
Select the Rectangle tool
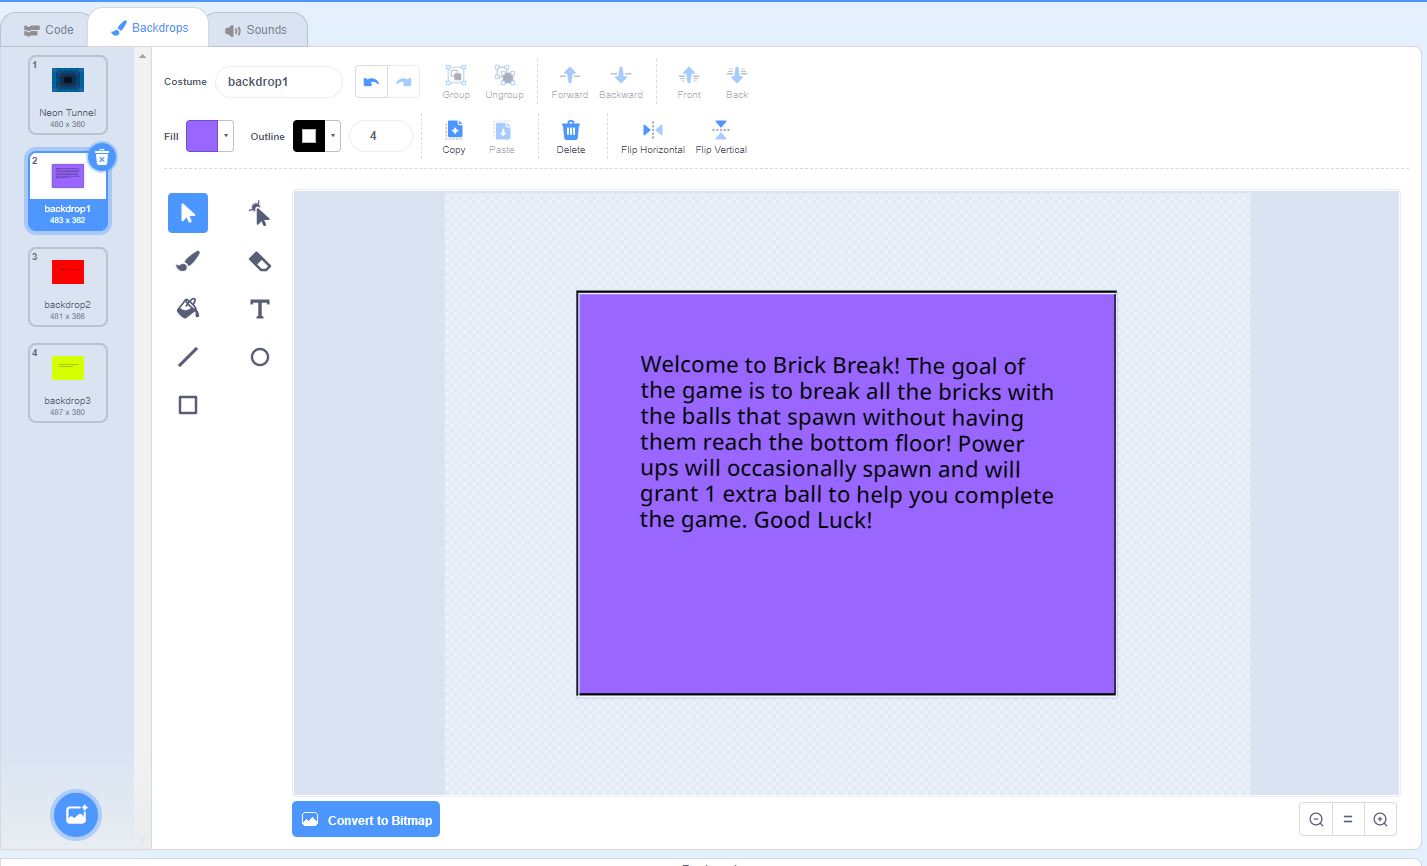[x=187, y=405]
